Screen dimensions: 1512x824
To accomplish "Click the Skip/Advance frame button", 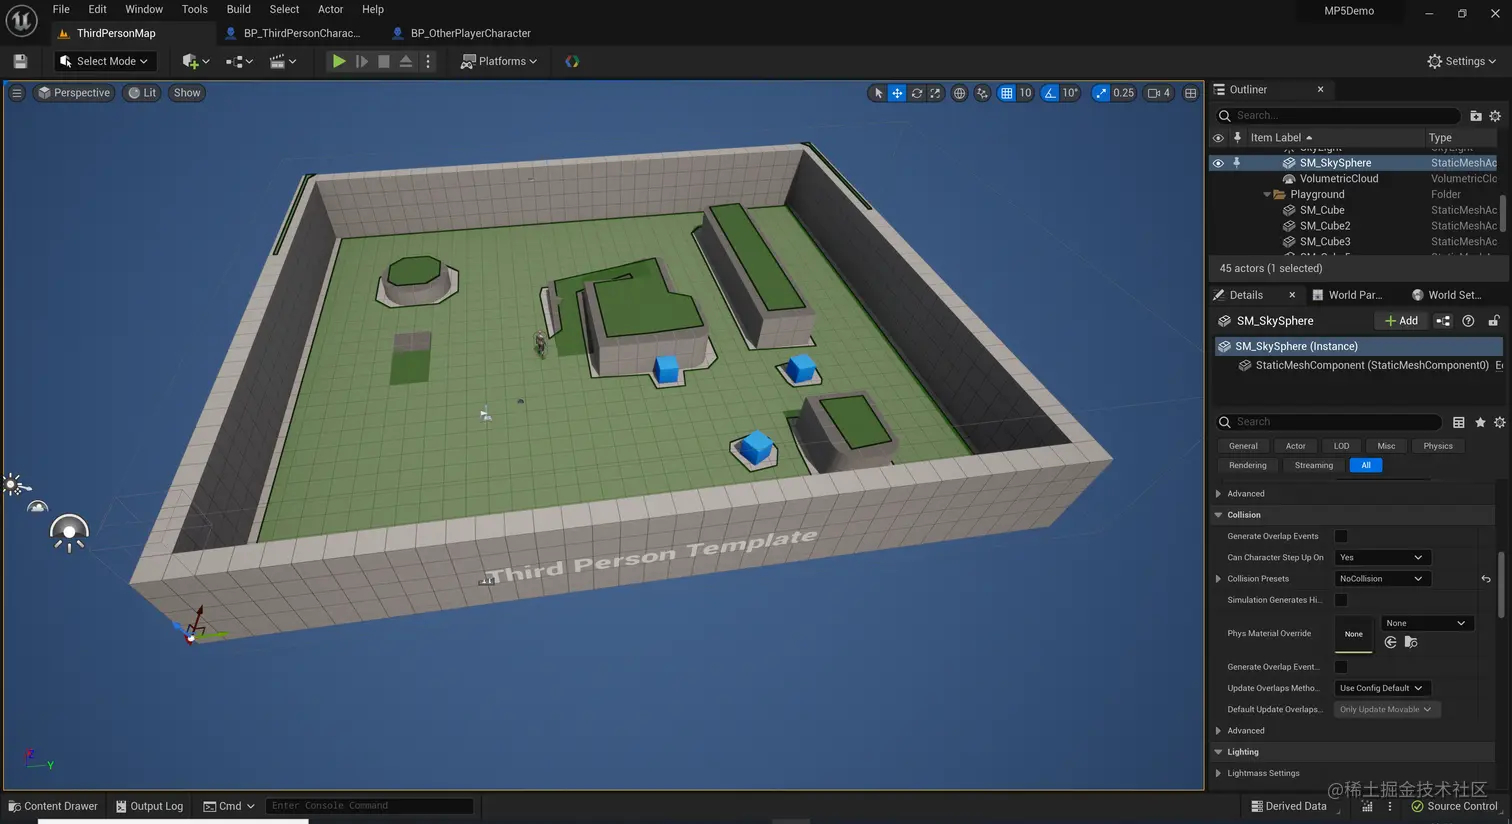I will tap(362, 61).
